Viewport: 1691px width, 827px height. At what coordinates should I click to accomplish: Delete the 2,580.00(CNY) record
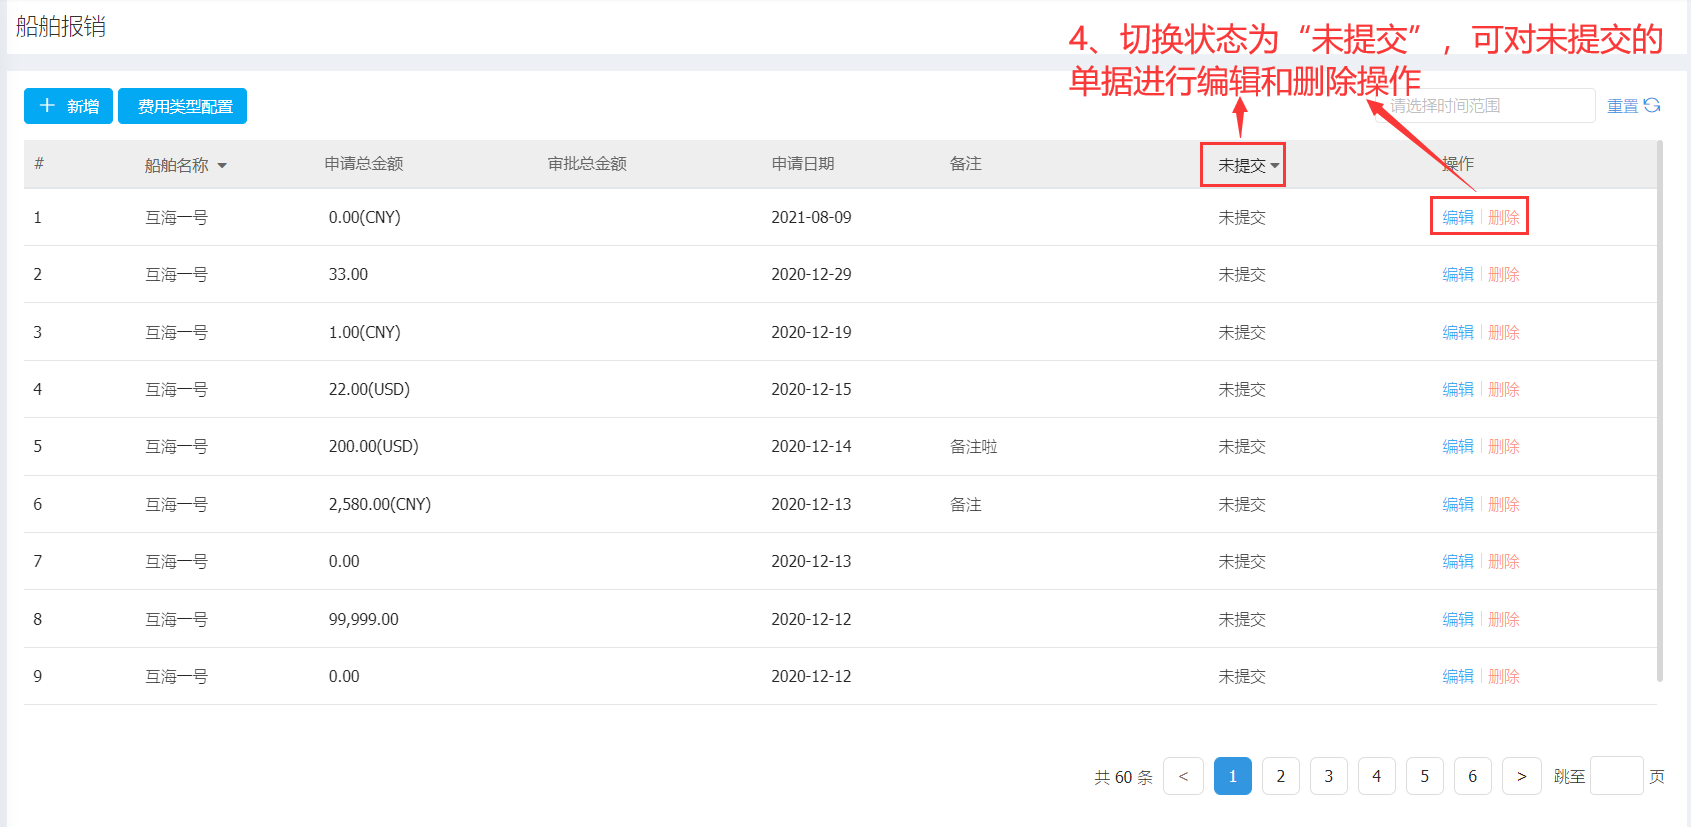[x=1504, y=504]
